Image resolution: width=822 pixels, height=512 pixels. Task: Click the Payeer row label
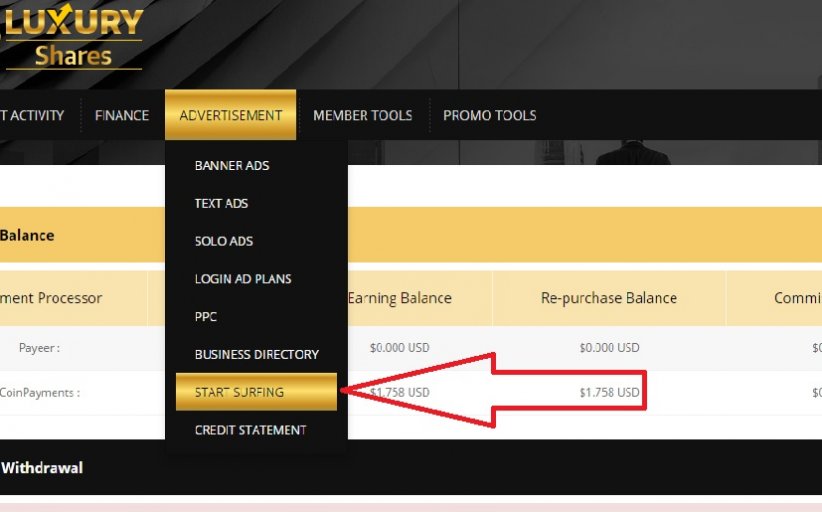(39, 349)
